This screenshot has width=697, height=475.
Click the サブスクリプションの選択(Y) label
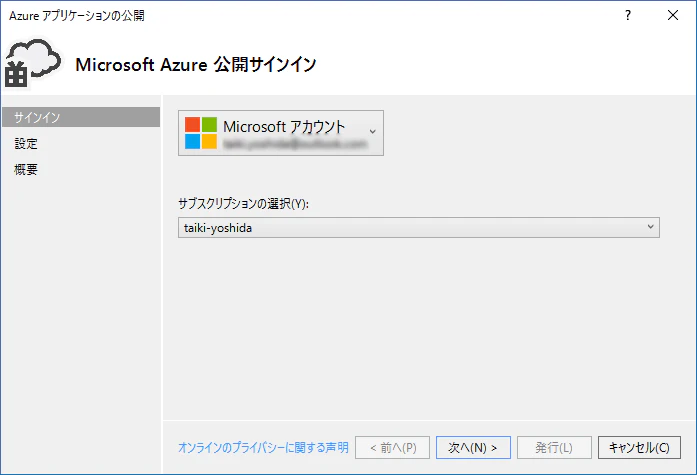[x=244, y=204]
